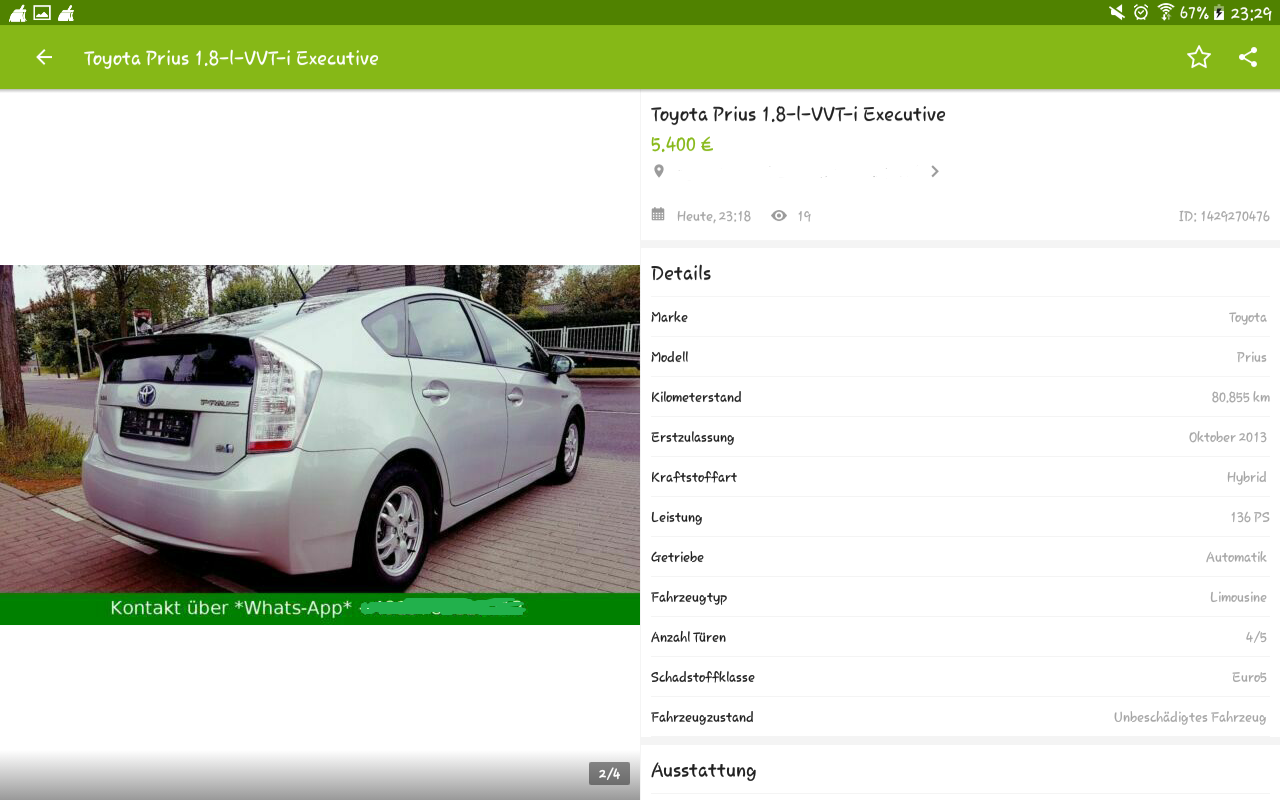The image size is (1280, 800).
Task: Select the Oktober 2013 value
Action: click(x=1228, y=437)
